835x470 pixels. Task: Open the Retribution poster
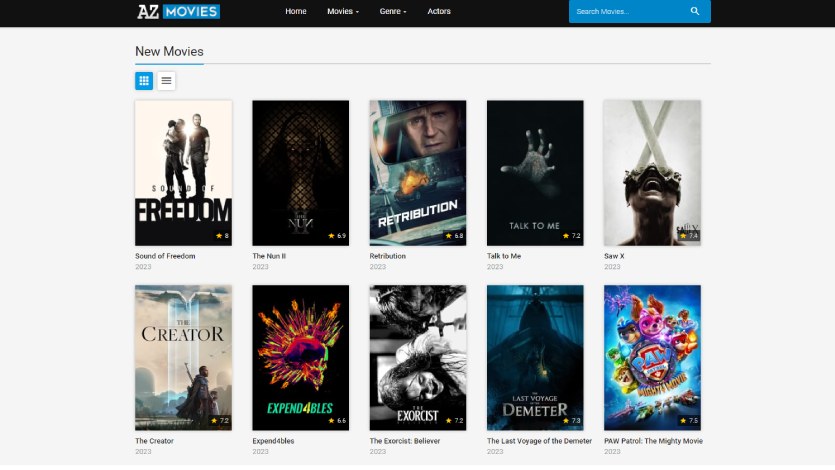coord(418,173)
